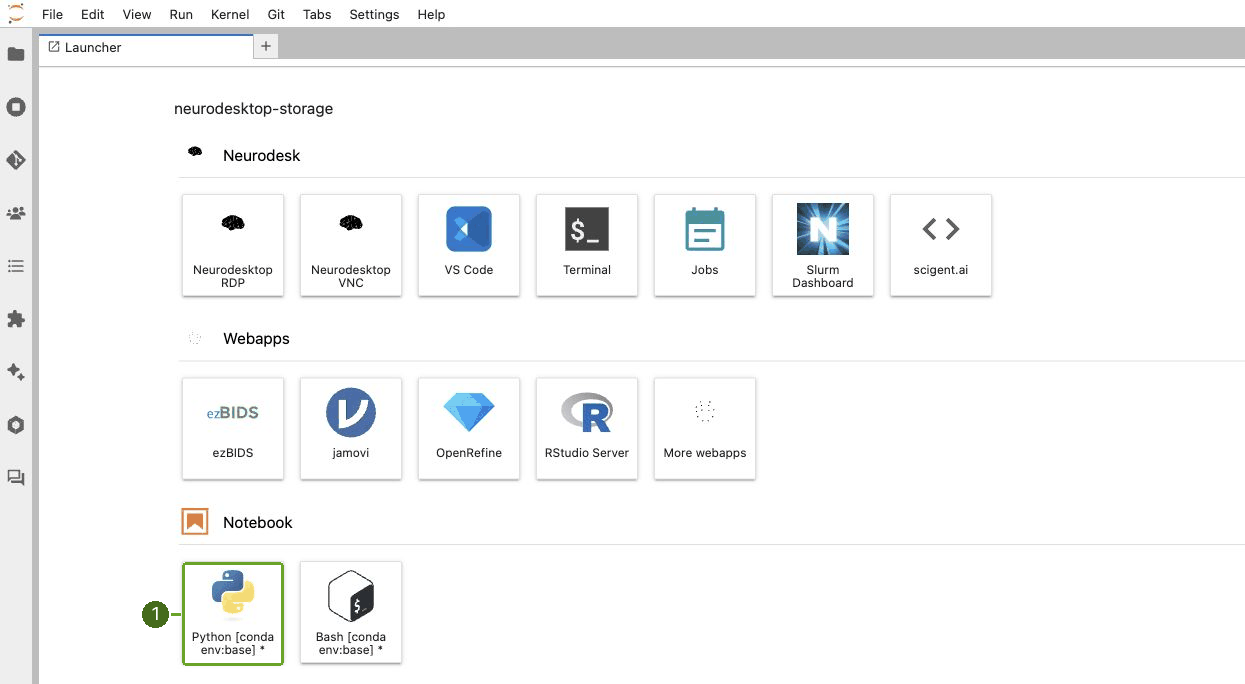
Task: Click the Webapps section heading
Action: click(256, 338)
